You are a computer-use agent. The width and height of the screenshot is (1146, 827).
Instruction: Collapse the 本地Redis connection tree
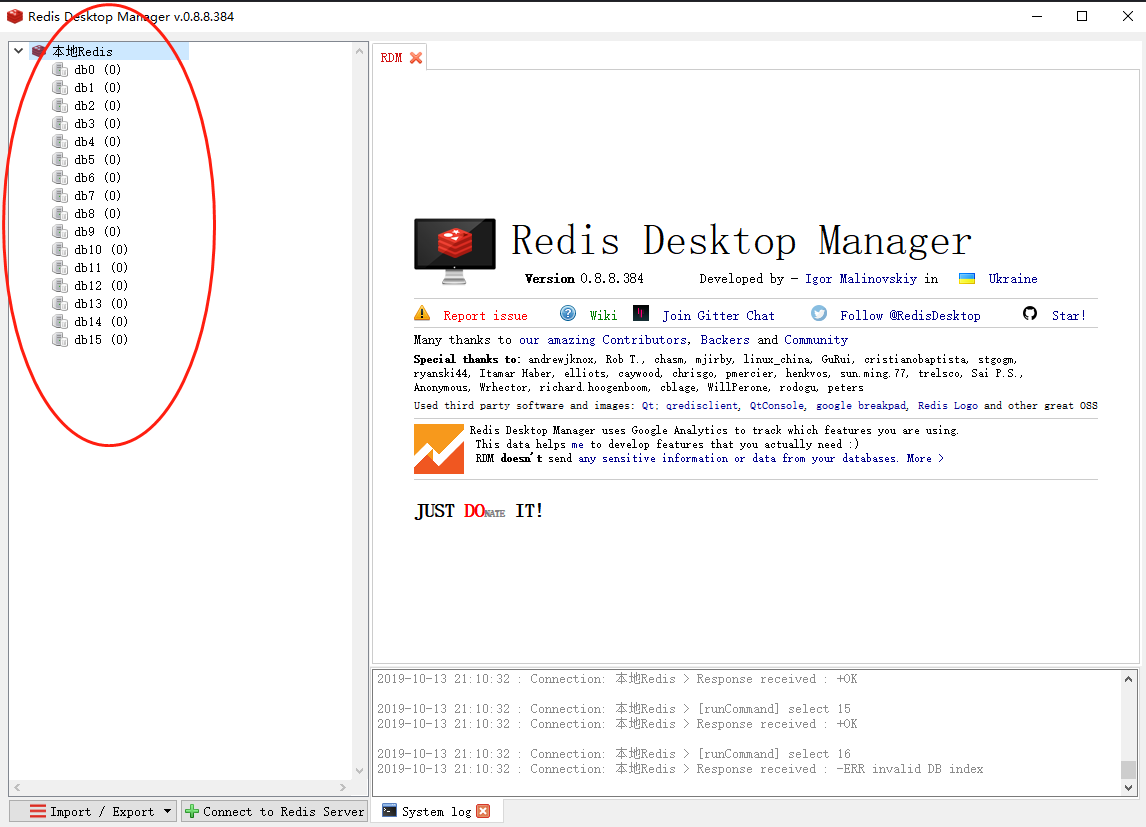pyautogui.click(x=19, y=51)
